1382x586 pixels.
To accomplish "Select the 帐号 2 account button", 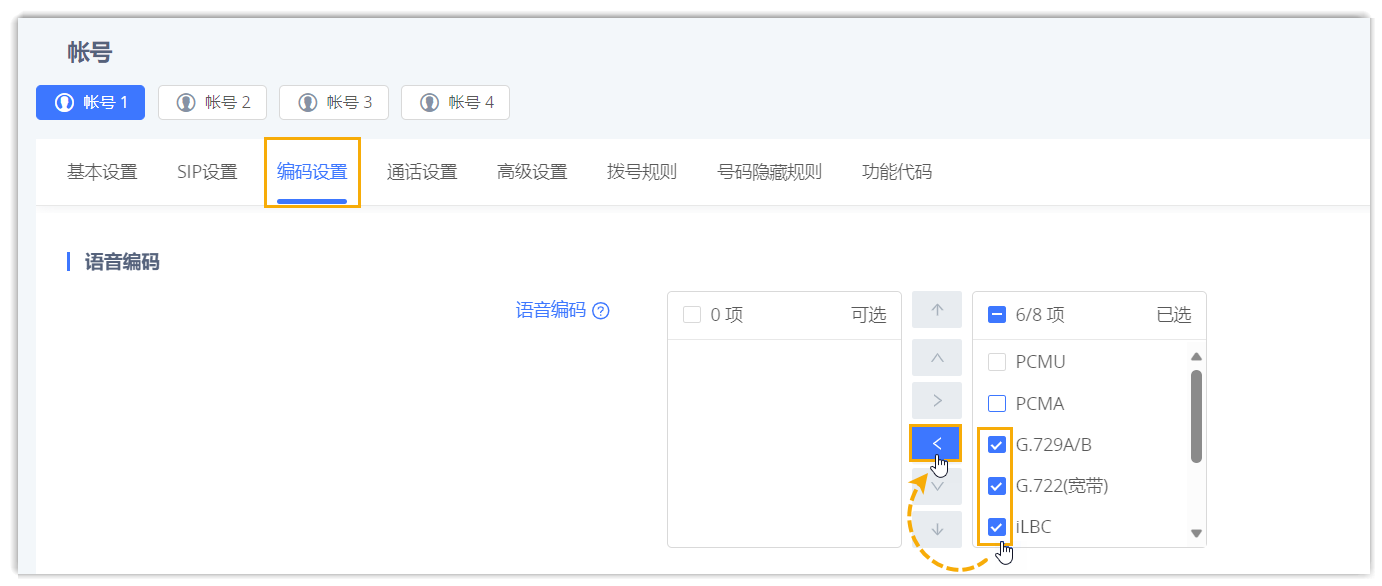I will point(213,102).
